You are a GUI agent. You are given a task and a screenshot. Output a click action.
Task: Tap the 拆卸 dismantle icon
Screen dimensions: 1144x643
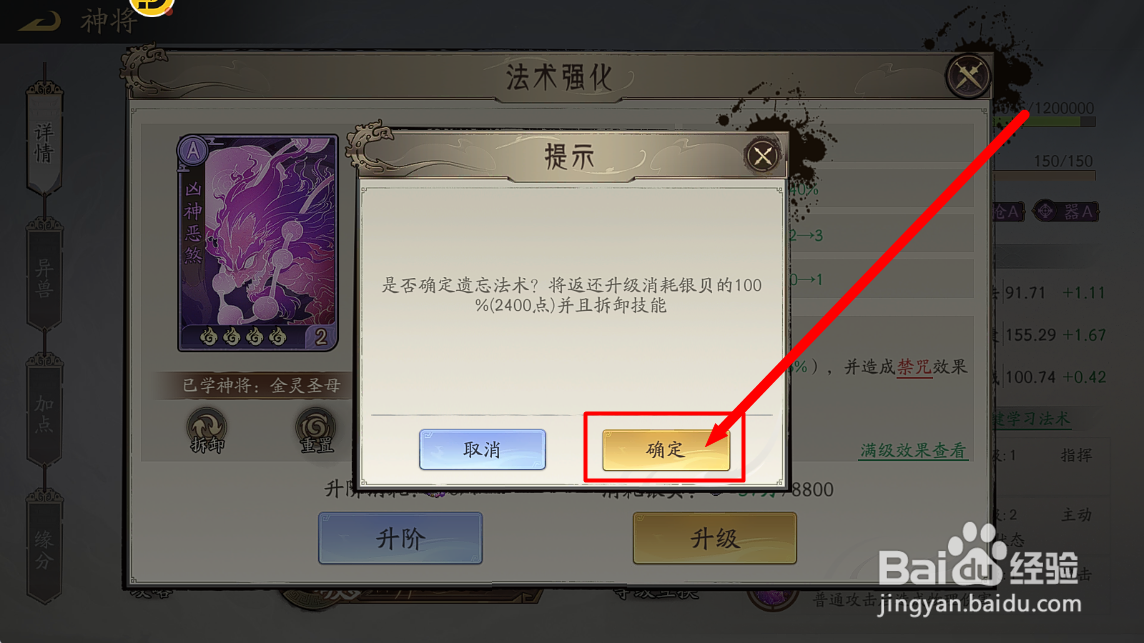[206, 431]
